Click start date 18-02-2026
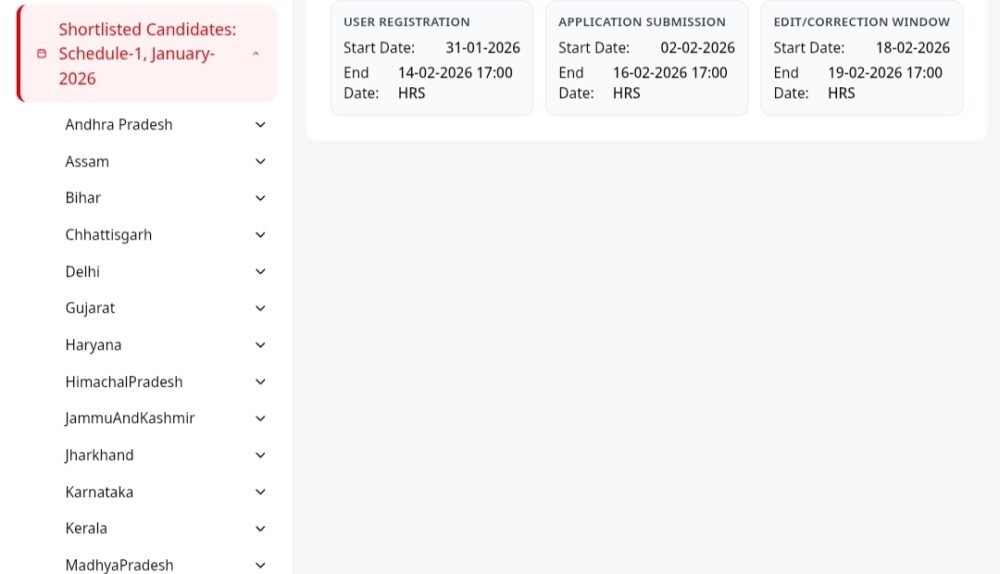This screenshot has height=574, width=1000. coord(913,48)
